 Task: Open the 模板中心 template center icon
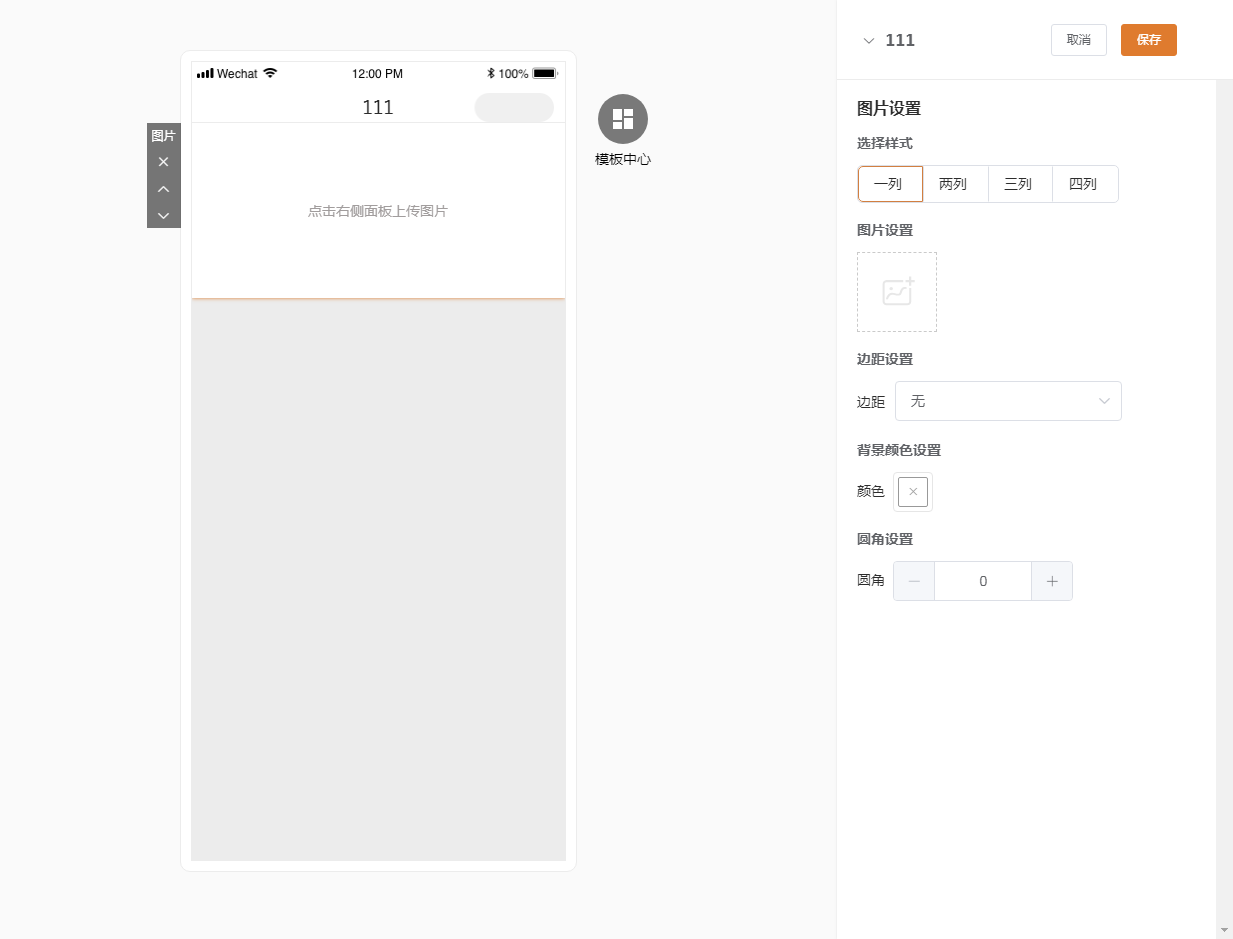click(622, 119)
